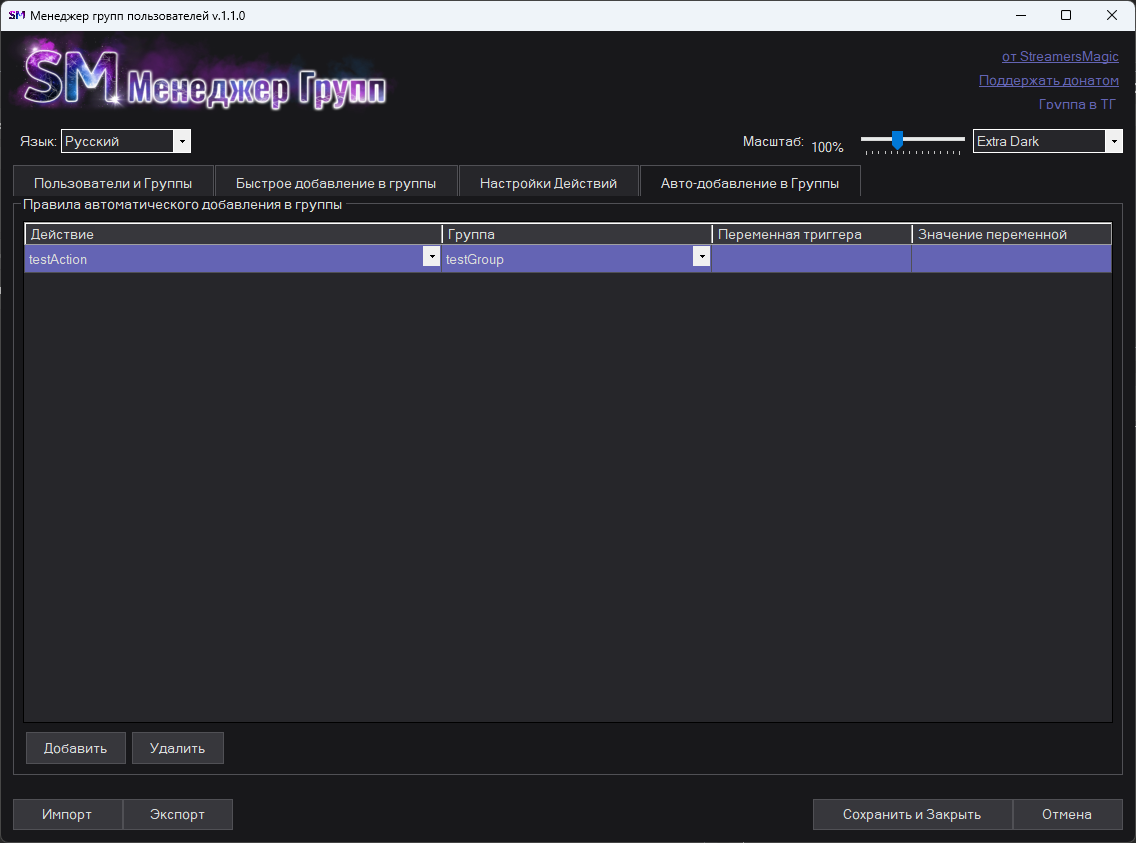Open the от StreamersMagic link

click(x=1060, y=57)
